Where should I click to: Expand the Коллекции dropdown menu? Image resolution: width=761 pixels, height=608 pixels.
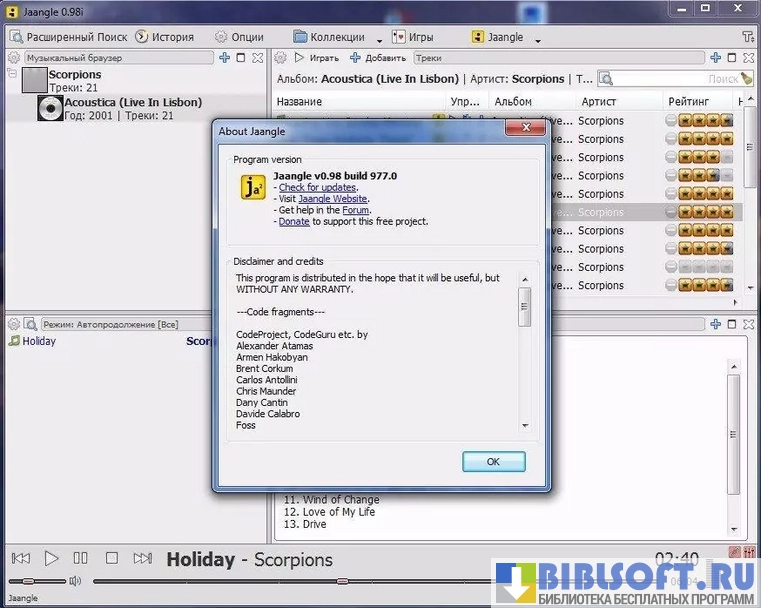click(336, 37)
